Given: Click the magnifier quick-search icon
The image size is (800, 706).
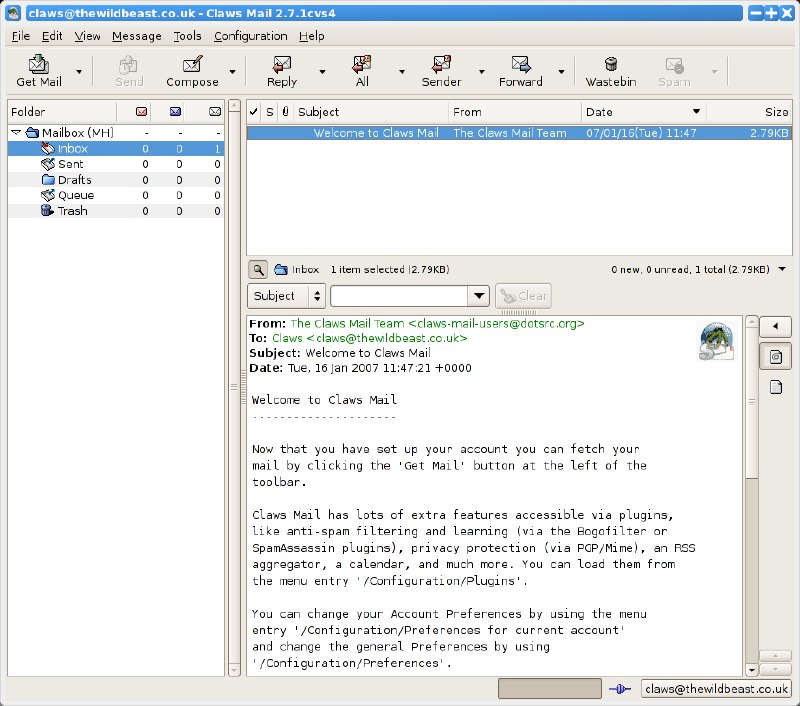Looking at the screenshot, I should [259, 269].
